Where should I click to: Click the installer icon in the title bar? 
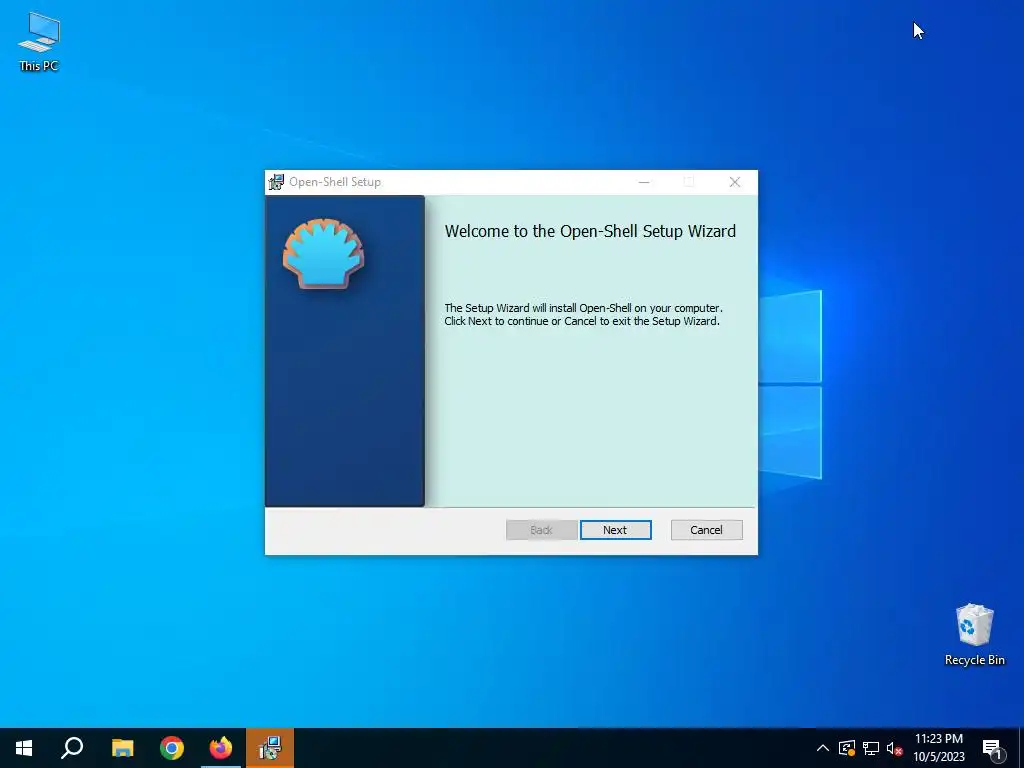(x=276, y=182)
